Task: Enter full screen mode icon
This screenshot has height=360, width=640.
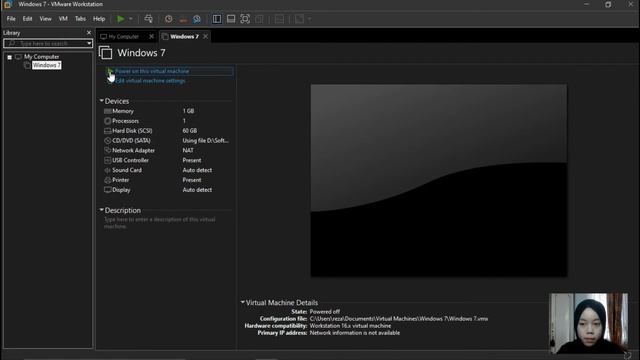Action: (x=245, y=19)
